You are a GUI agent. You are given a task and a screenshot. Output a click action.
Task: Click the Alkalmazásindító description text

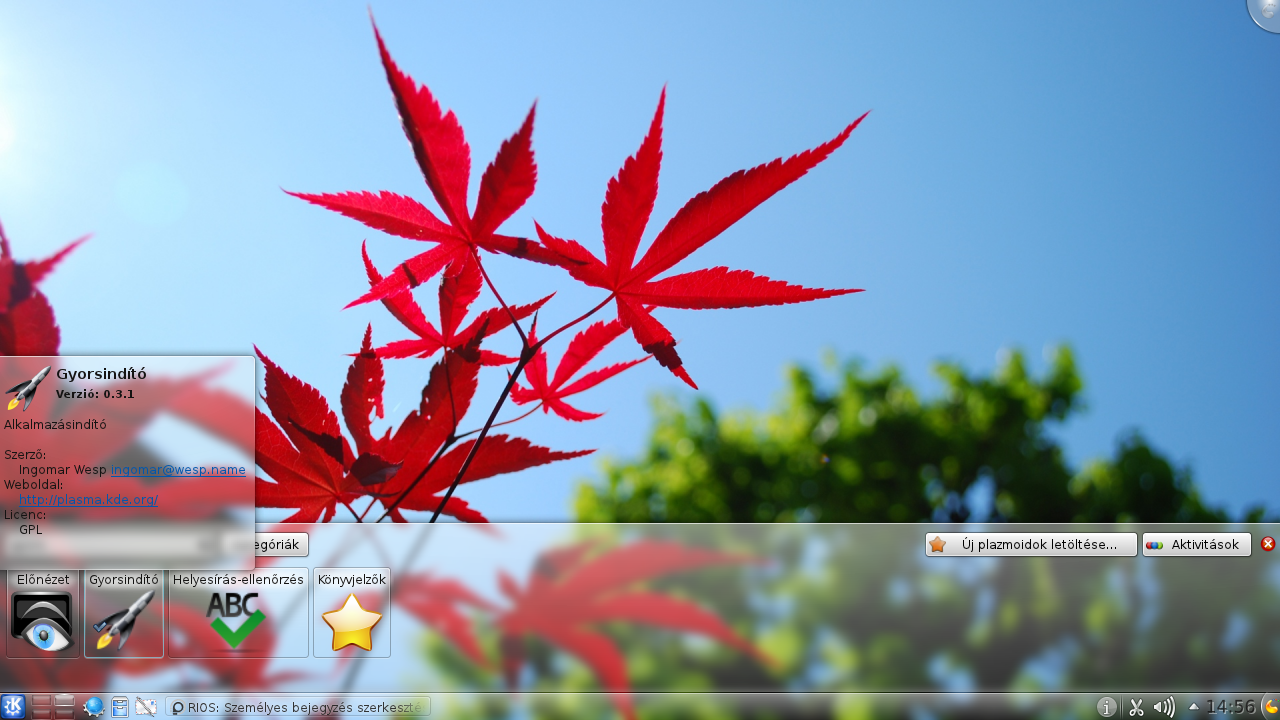coord(55,425)
